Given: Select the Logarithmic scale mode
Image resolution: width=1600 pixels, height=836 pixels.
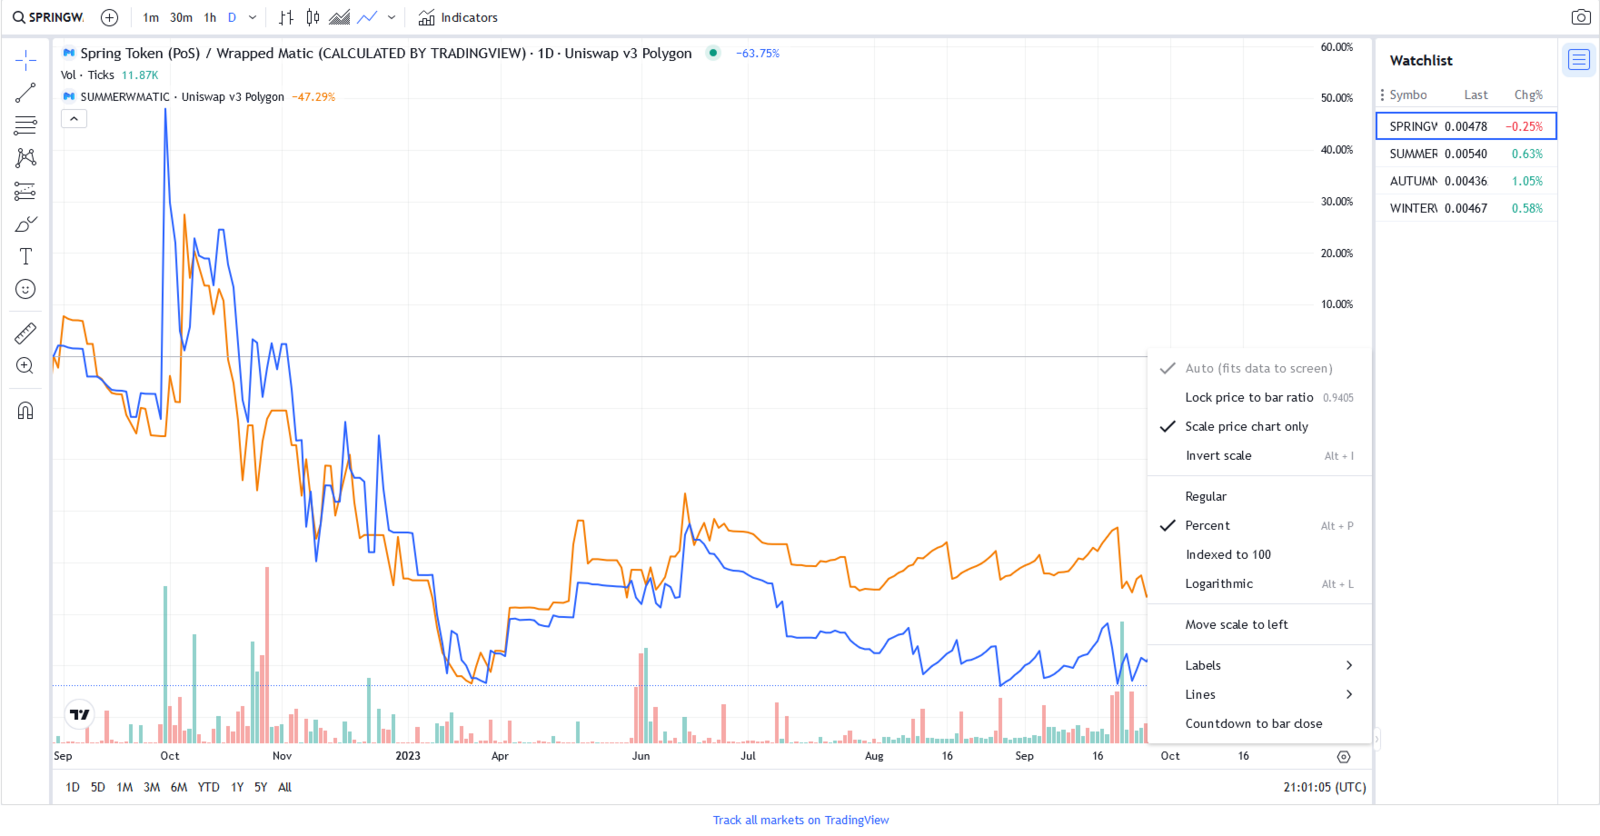Looking at the screenshot, I should coord(1218,584).
